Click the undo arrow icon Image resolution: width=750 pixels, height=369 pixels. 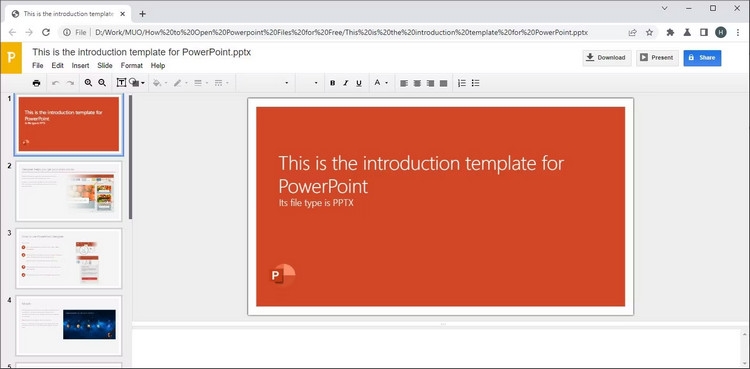(x=55, y=83)
